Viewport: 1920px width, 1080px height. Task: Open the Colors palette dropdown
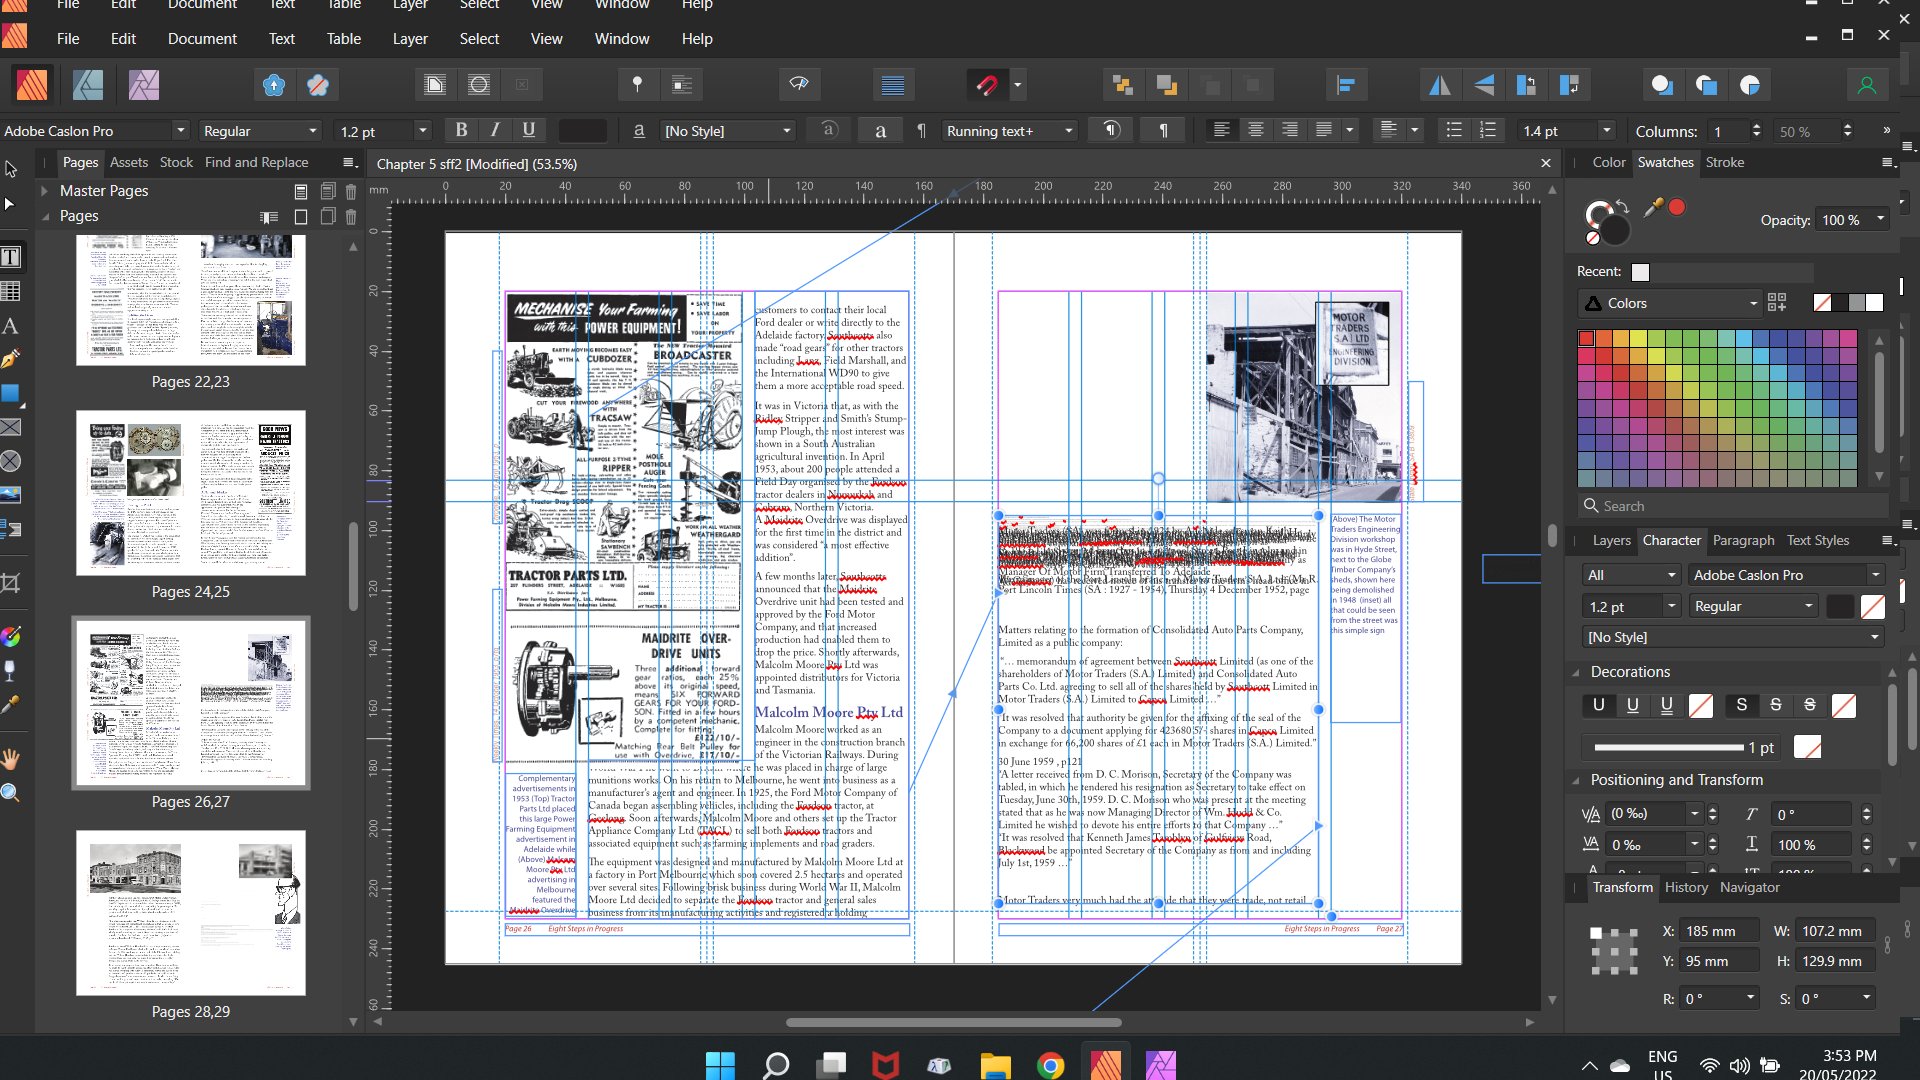click(1669, 303)
